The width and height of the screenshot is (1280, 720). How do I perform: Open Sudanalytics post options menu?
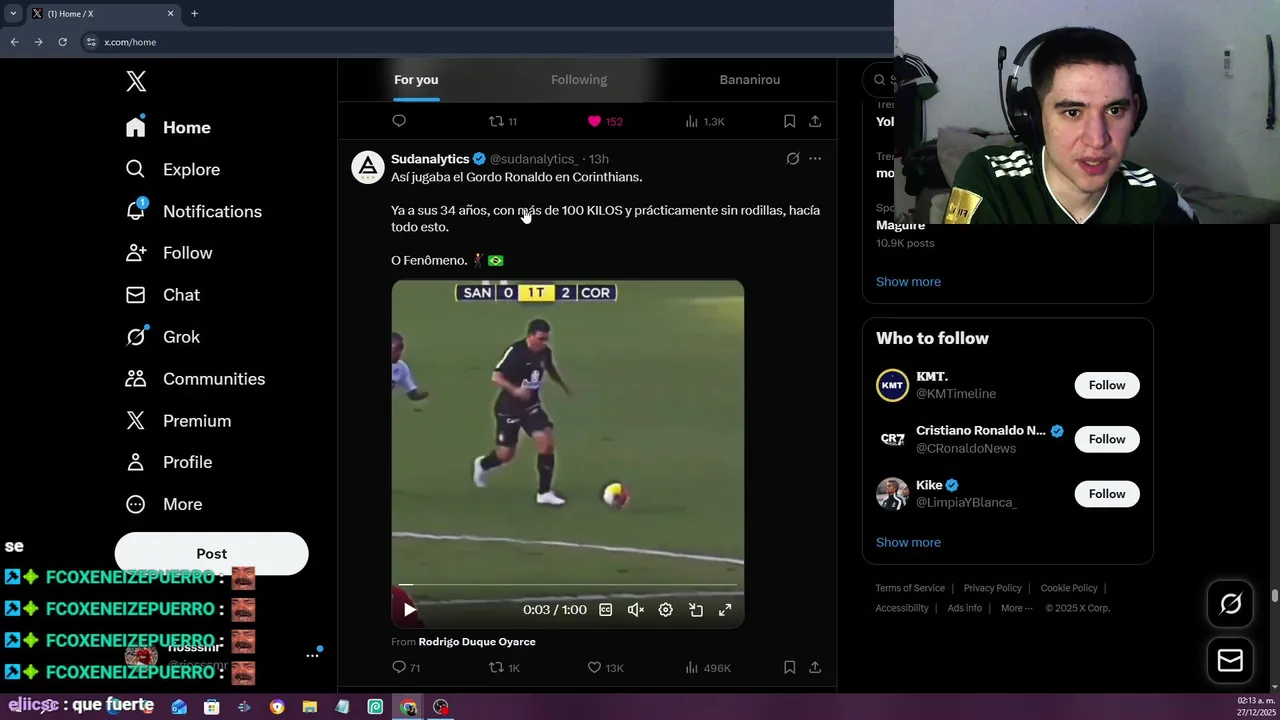[815, 158]
